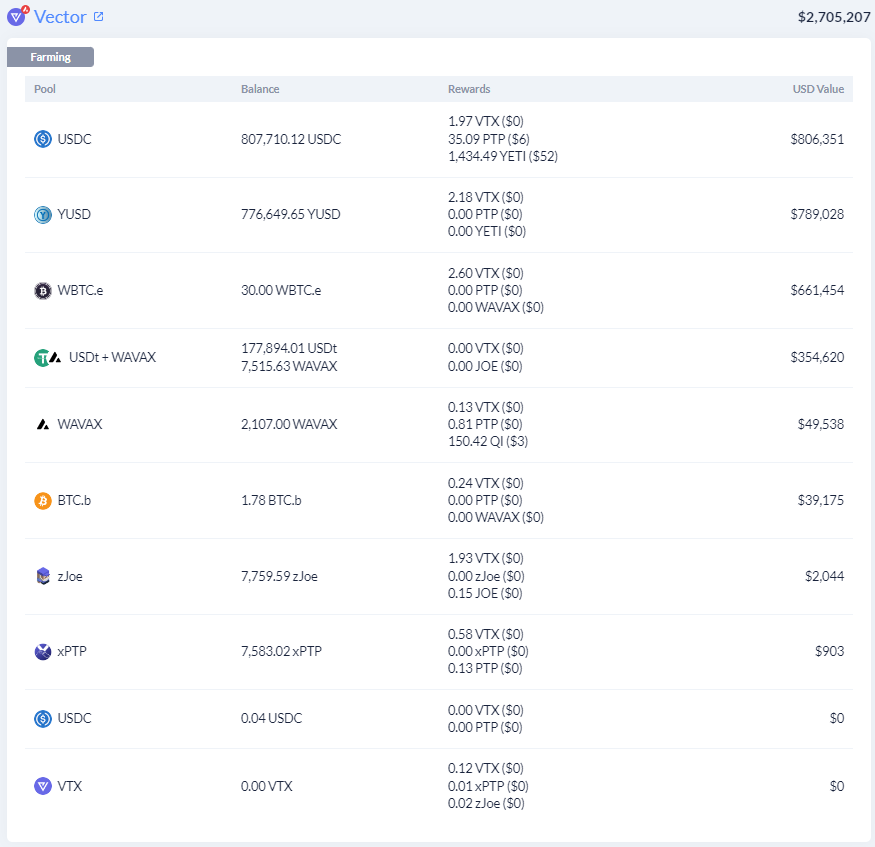Click the reward 0.01 xPTP ($0)
The height and width of the screenshot is (847, 875).
[488, 786]
